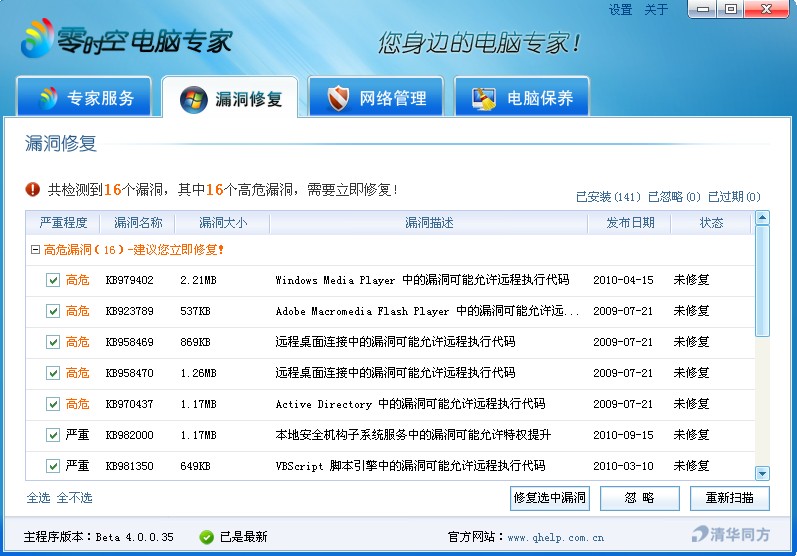The height and width of the screenshot is (556, 797).
Task: Sort by 漏洞大小 column header
Action: [x=223, y=223]
